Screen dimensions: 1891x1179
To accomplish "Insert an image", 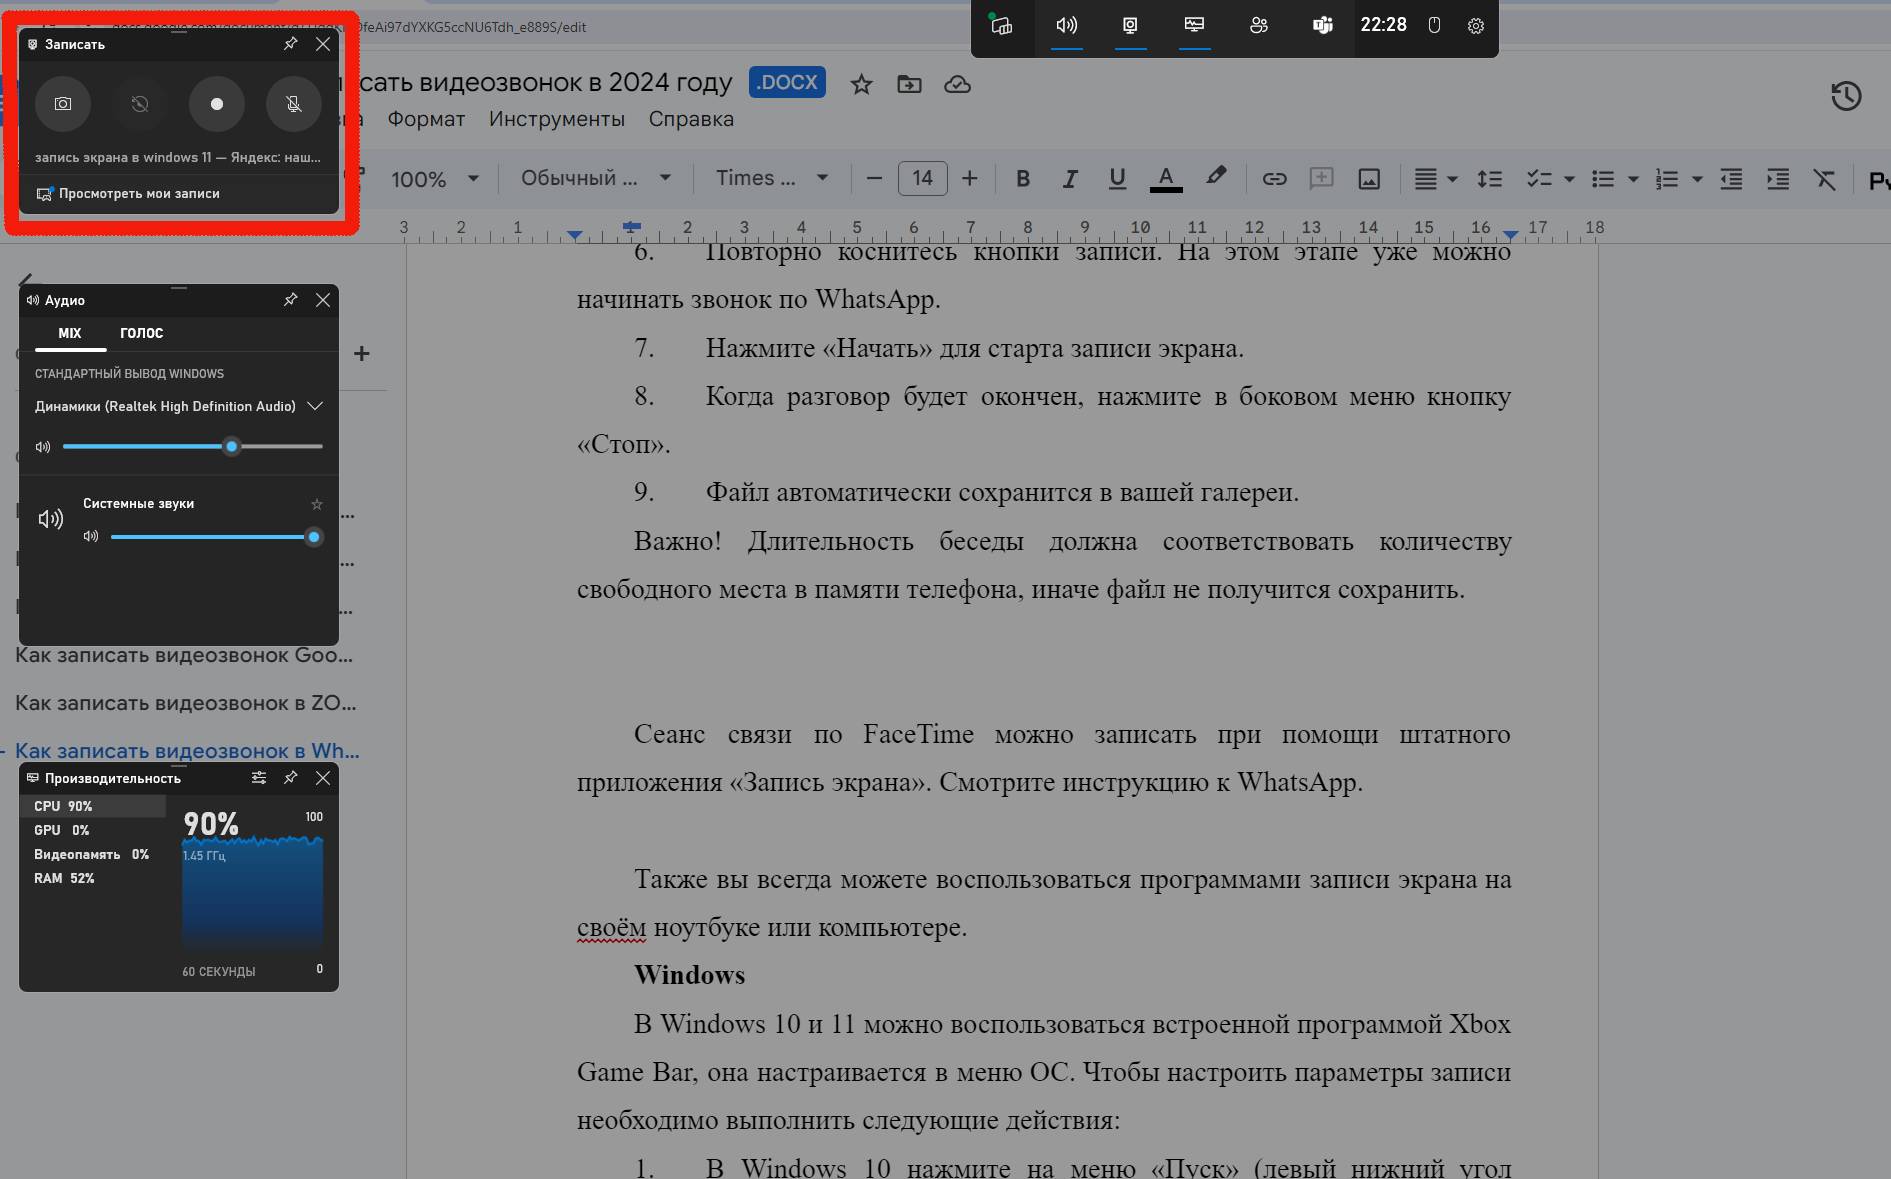I will 1369,179.
